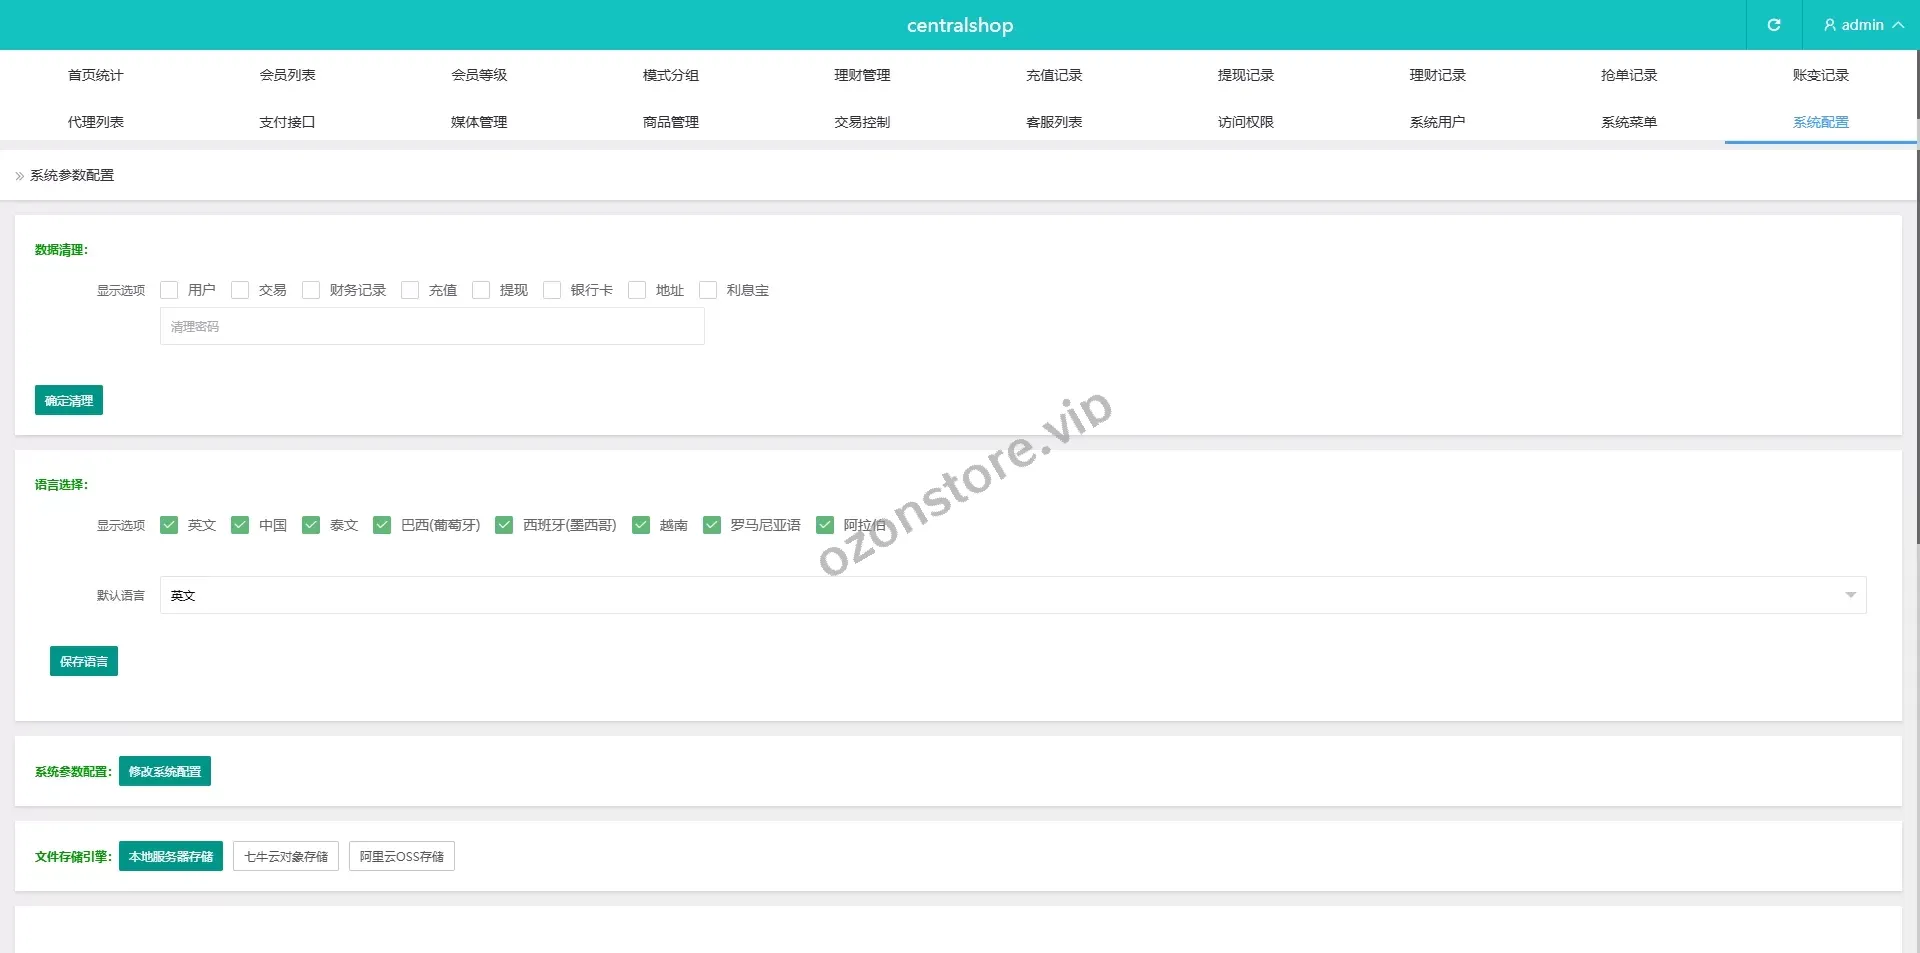Click the 清理密码 input field
The width and height of the screenshot is (1920, 953).
point(431,326)
